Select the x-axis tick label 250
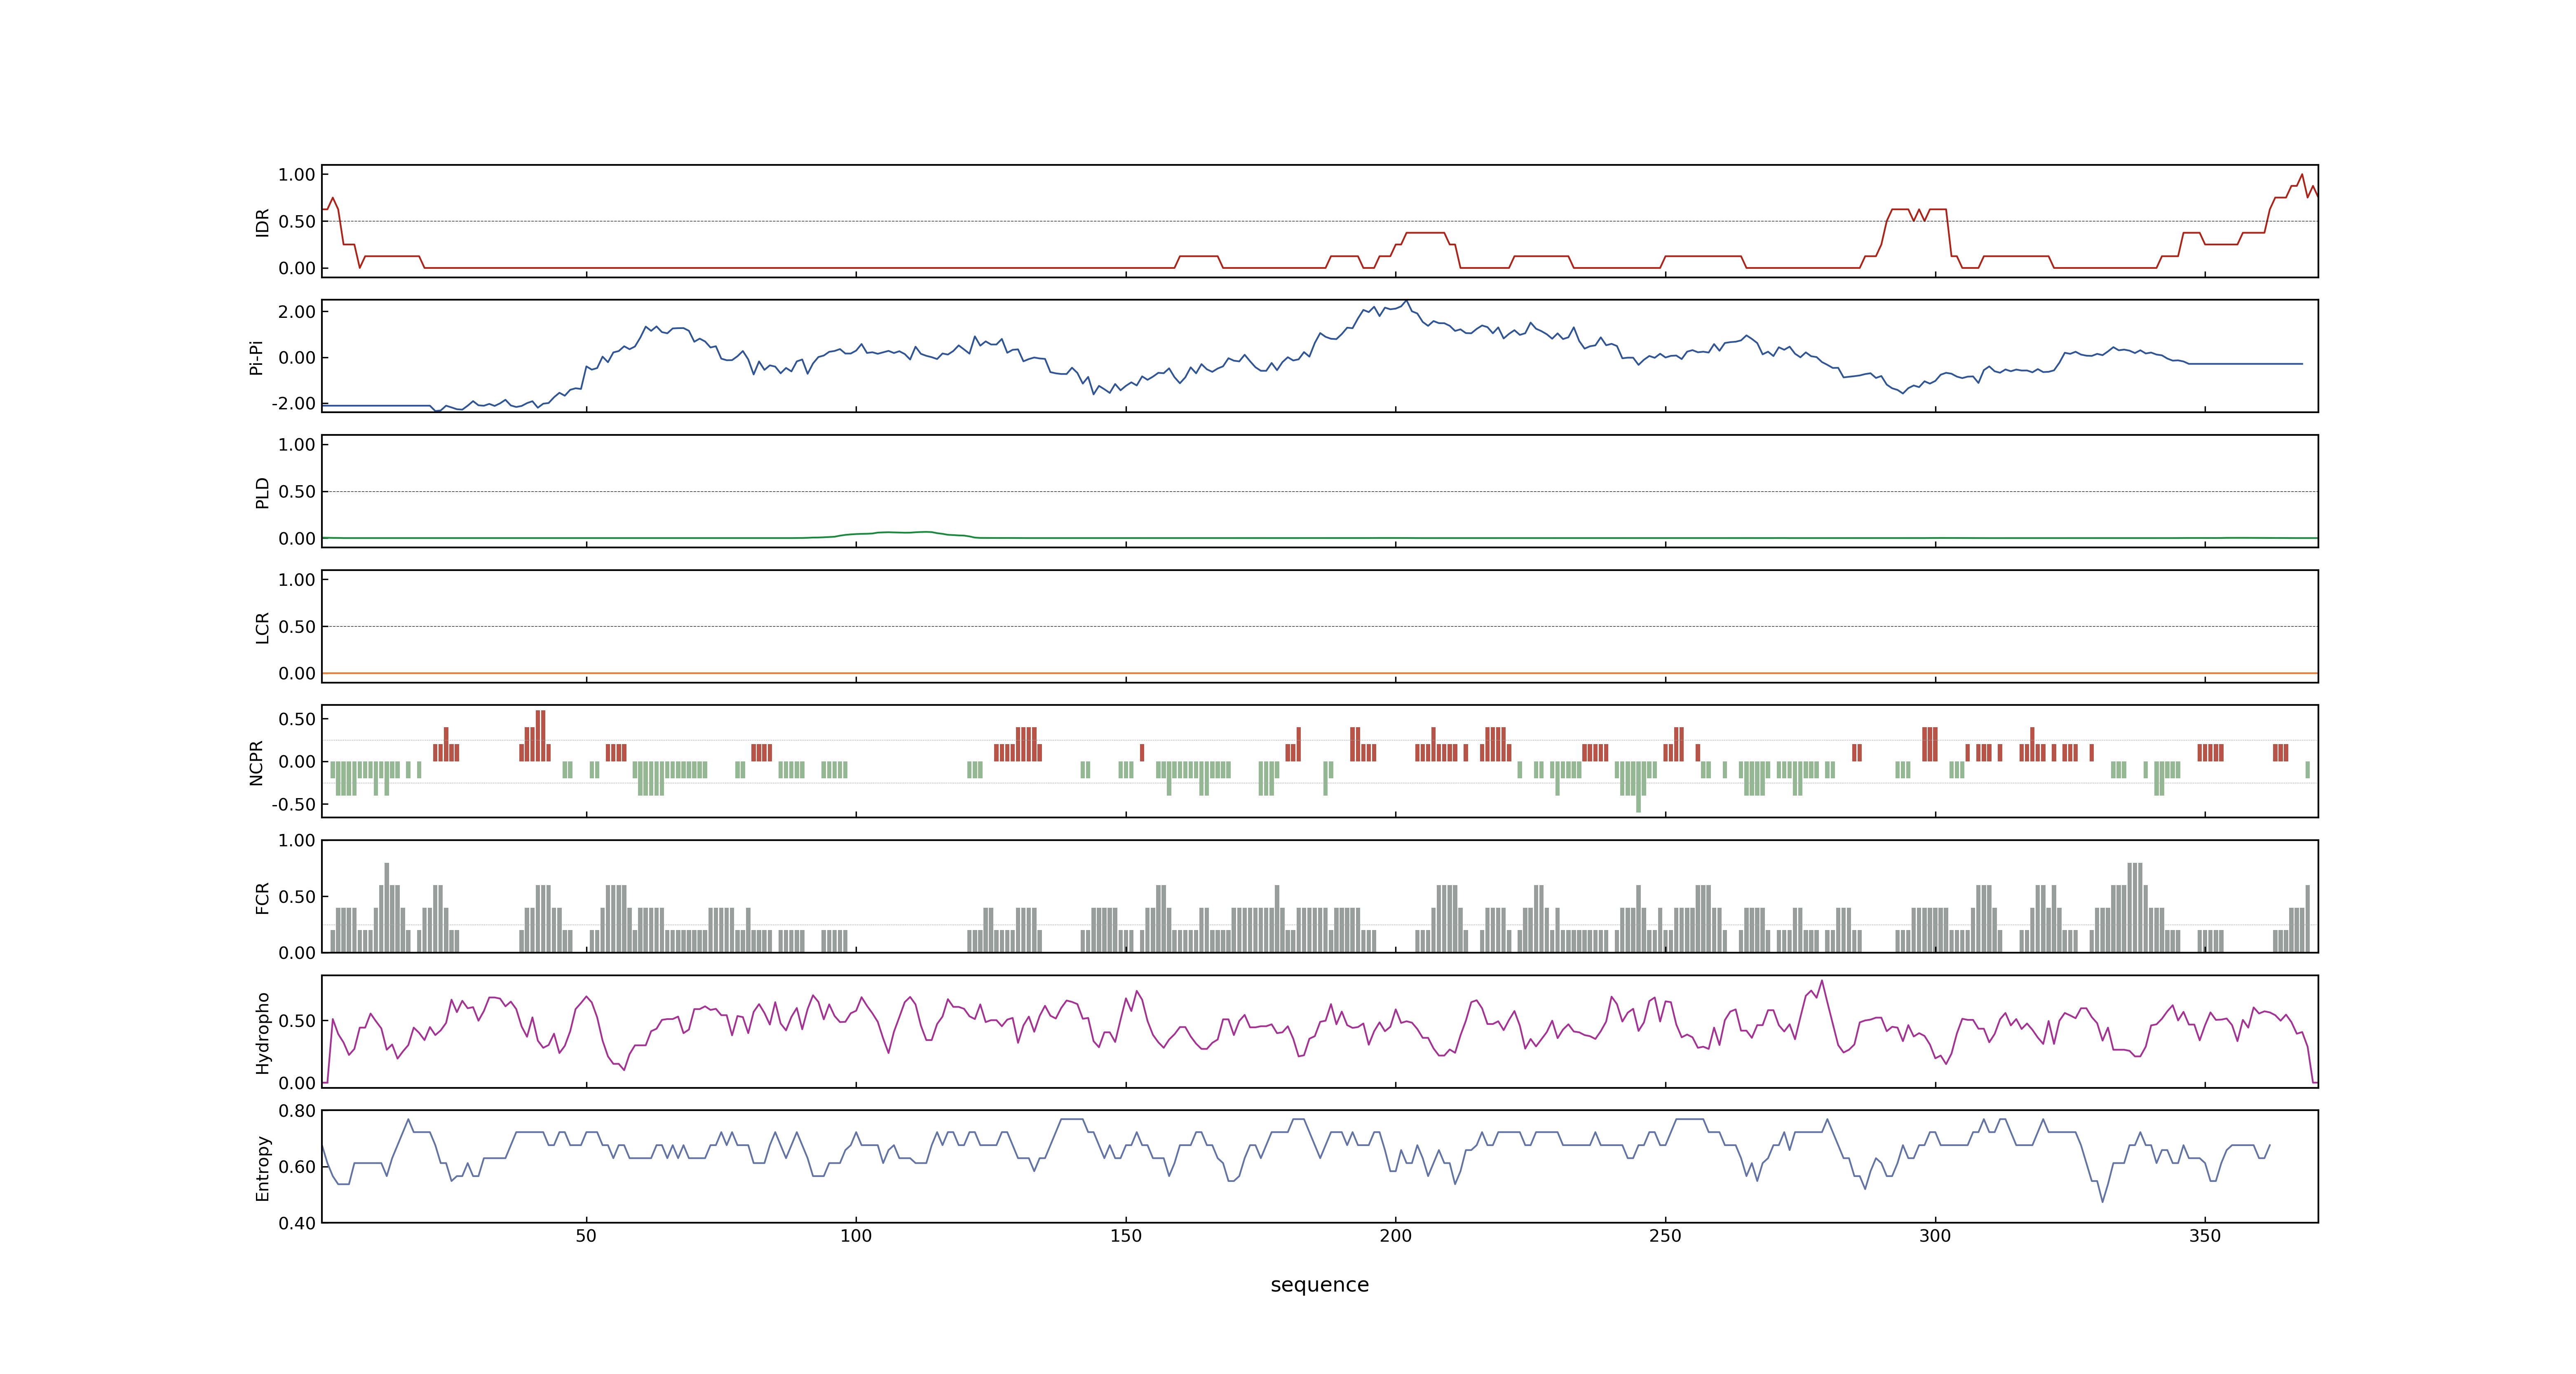This screenshot has height=1374, width=2576. click(1665, 1236)
